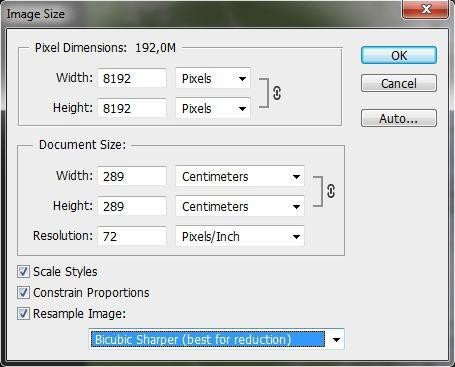The height and width of the screenshot is (367, 455).
Task: Click the Document Size Height field 289
Action: [132, 206]
